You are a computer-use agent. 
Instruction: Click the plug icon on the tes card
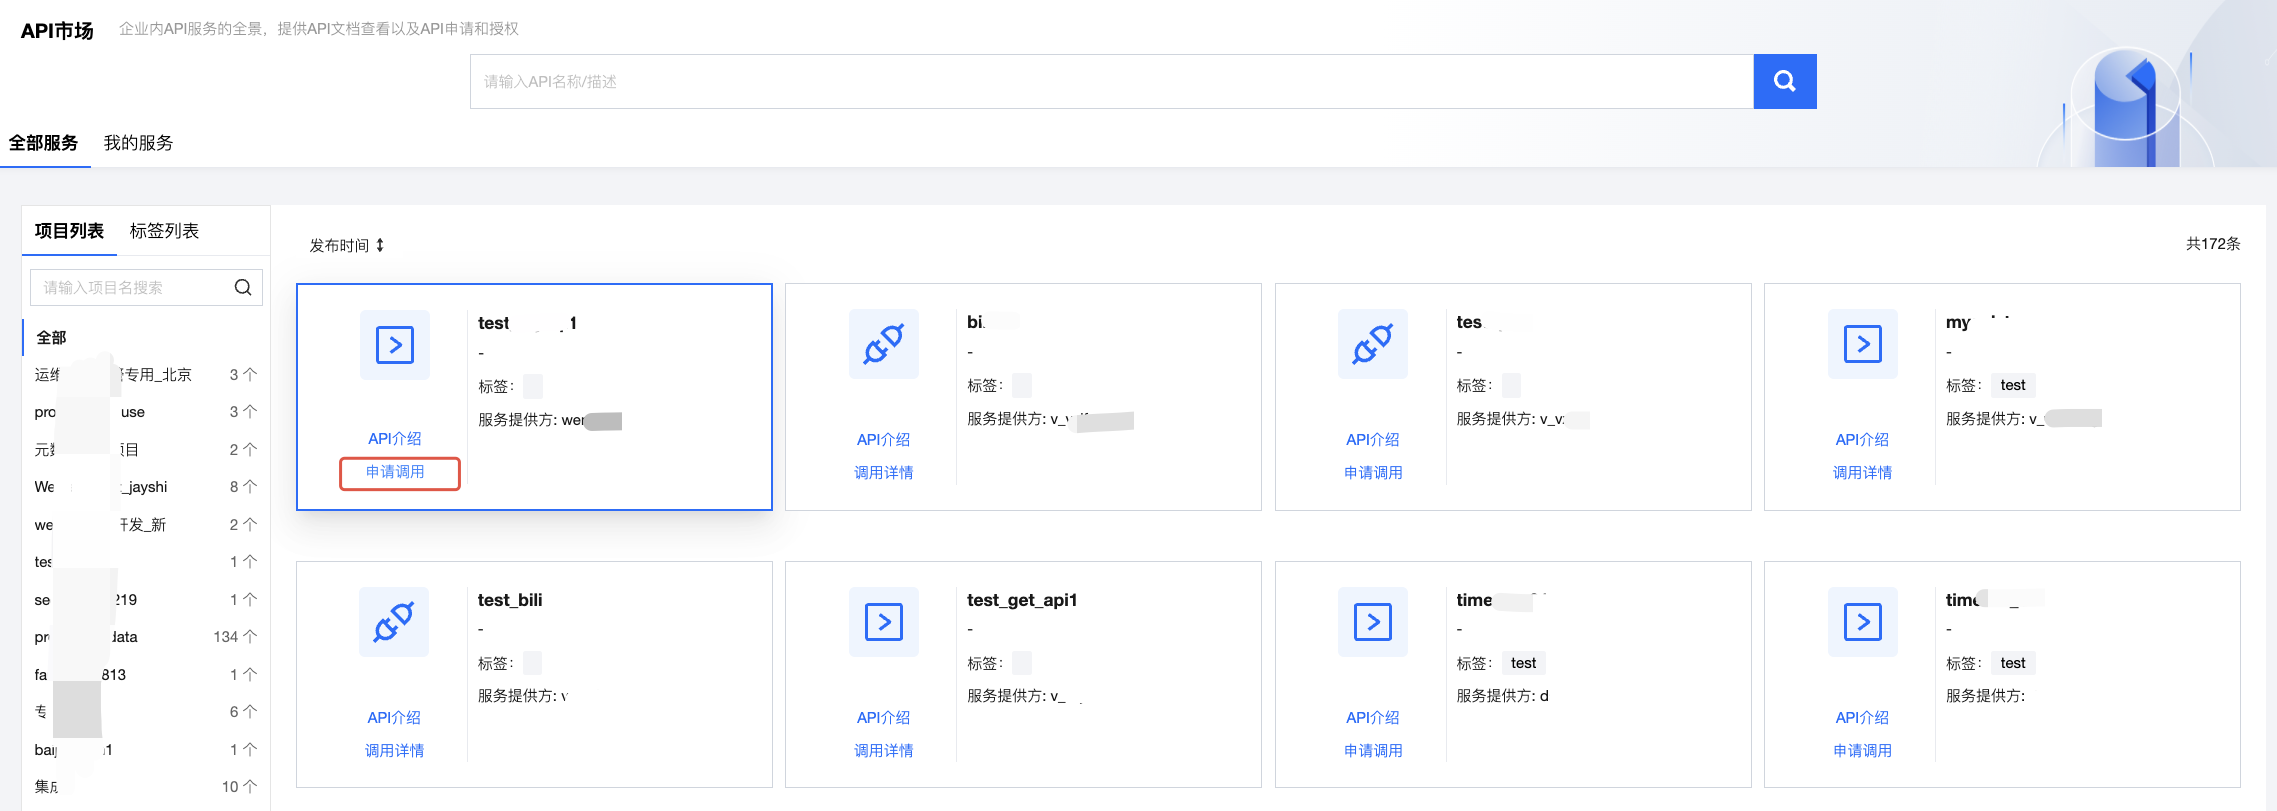pos(1372,344)
